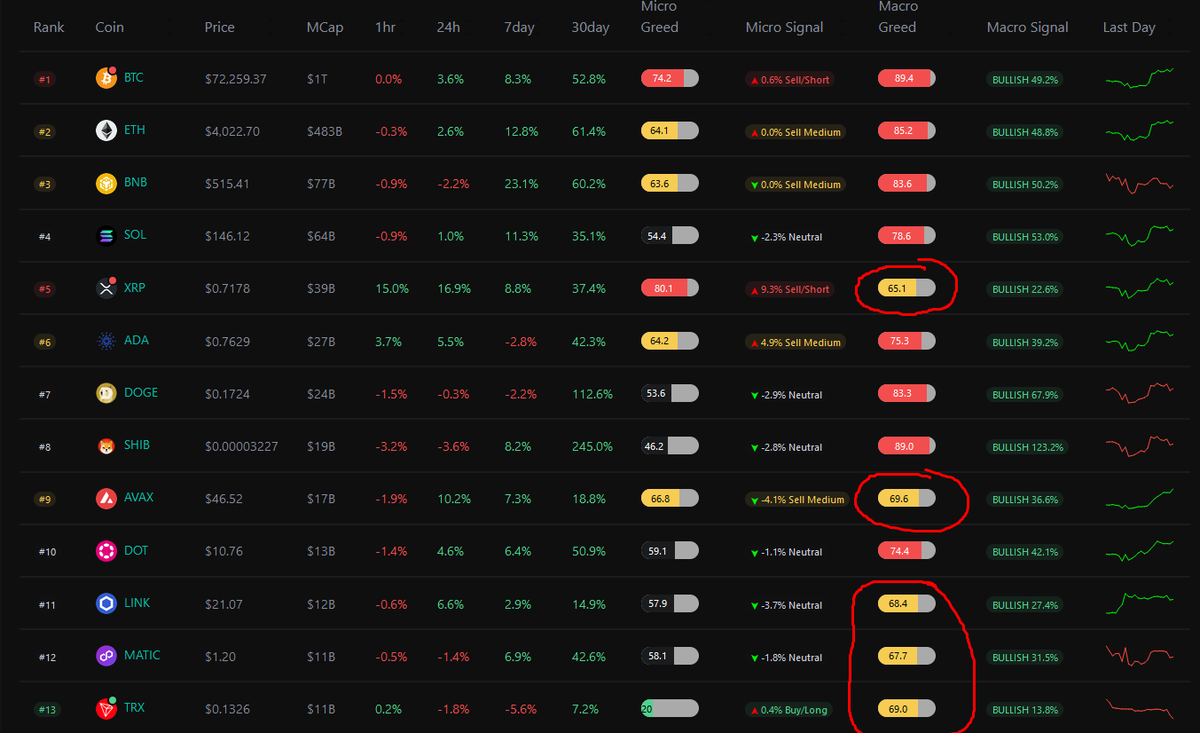The image size is (1200, 733).
Task: Click the #13 green rank badge
Action: tap(47, 709)
